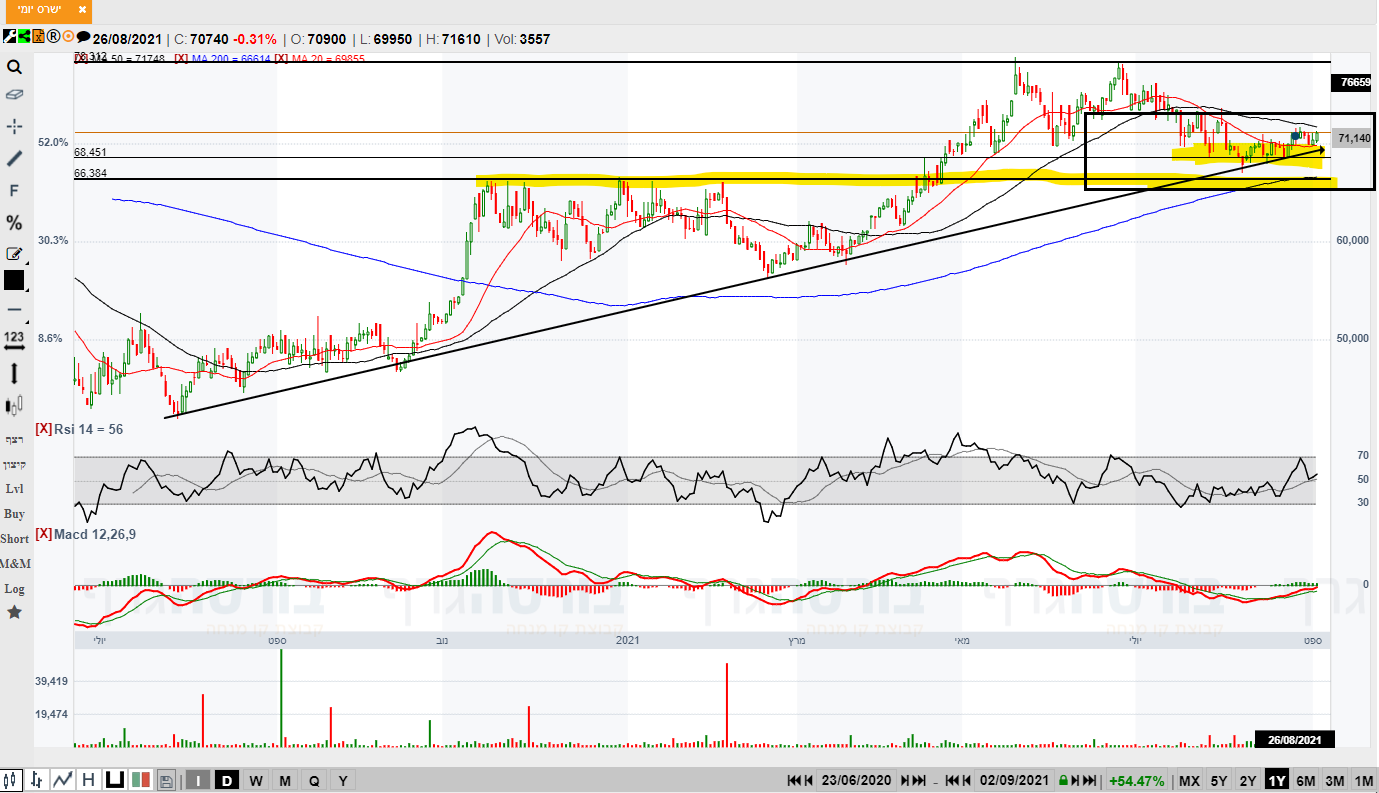Step start date forward one period
The width and height of the screenshot is (1379, 793).
coord(904,780)
